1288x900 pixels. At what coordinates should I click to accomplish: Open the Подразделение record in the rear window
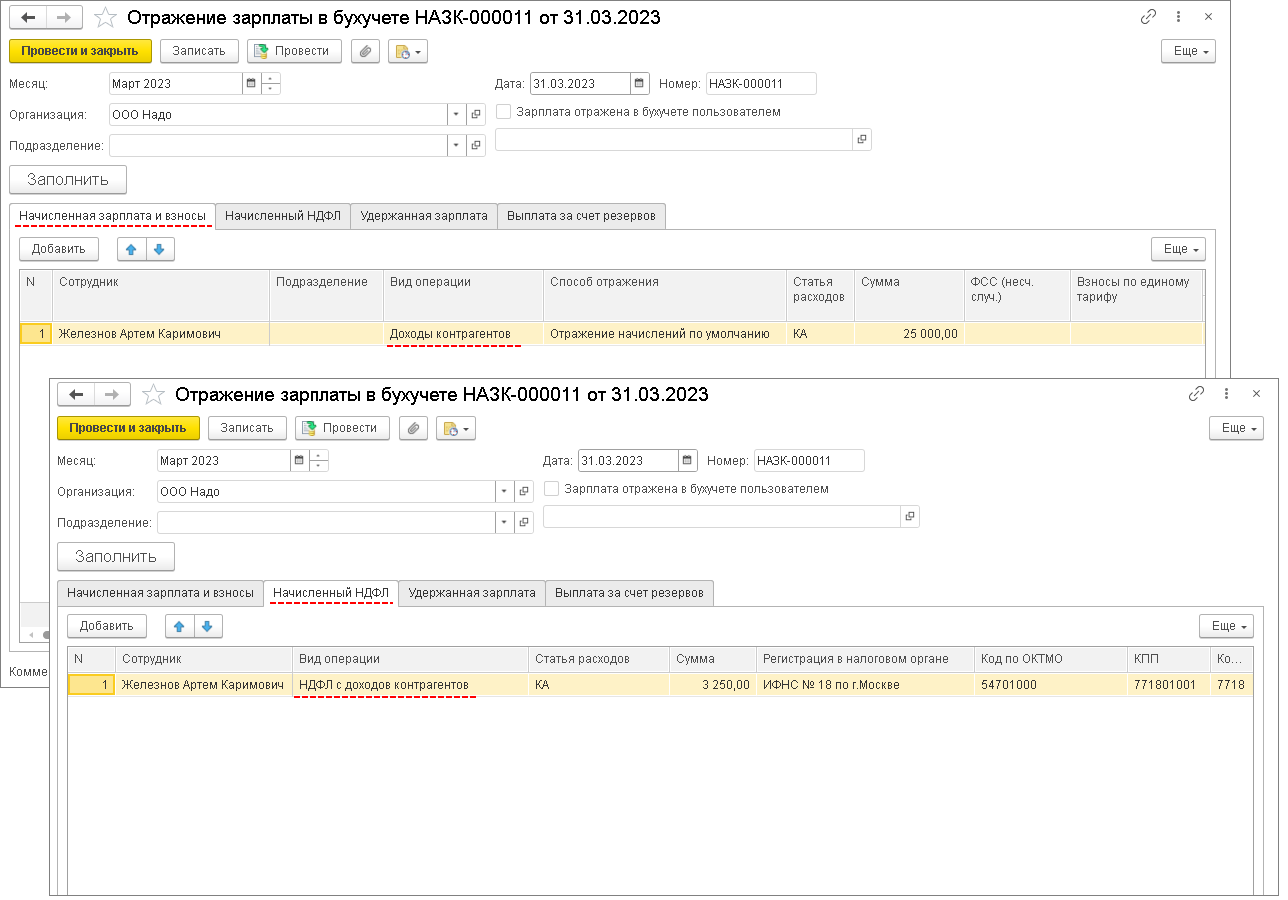[476, 146]
